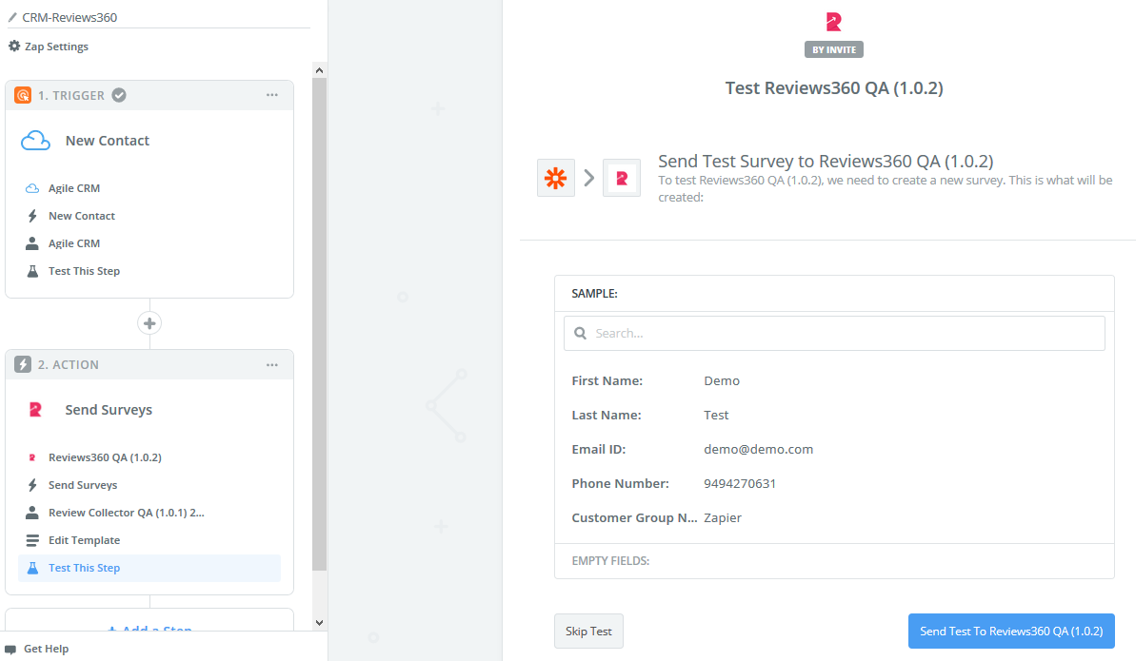Click the orange trigger icon in step 1

pyautogui.click(x=23, y=95)
